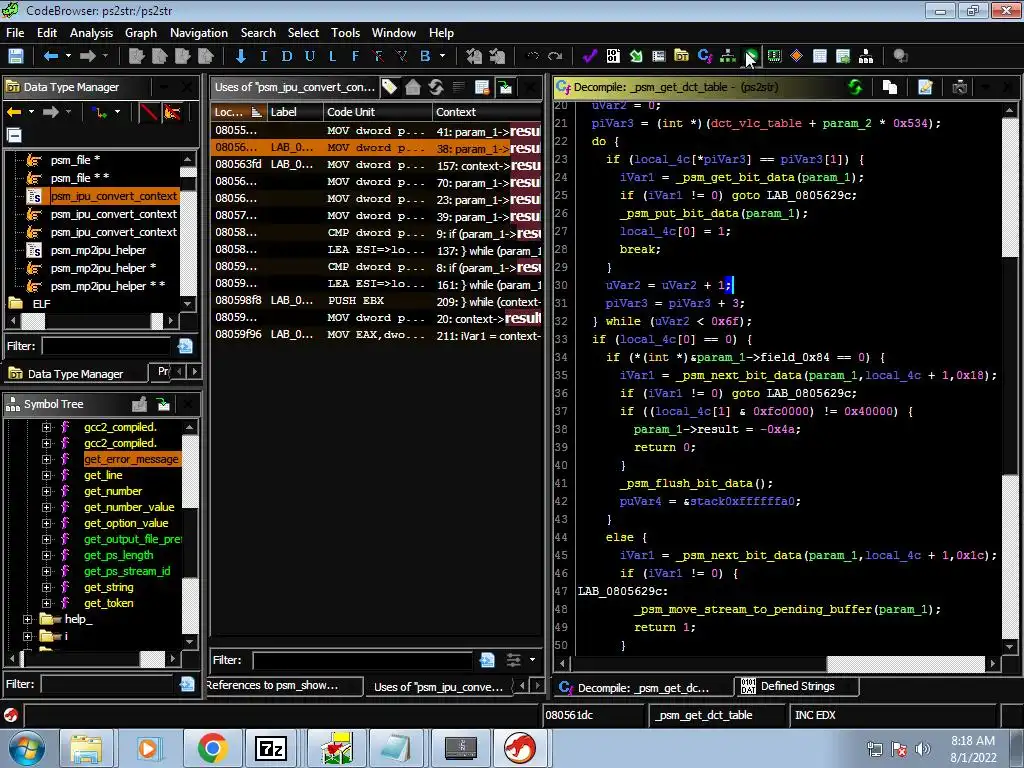
Task: Collapse all in Data Type Manager
Action: coord(14,135)
